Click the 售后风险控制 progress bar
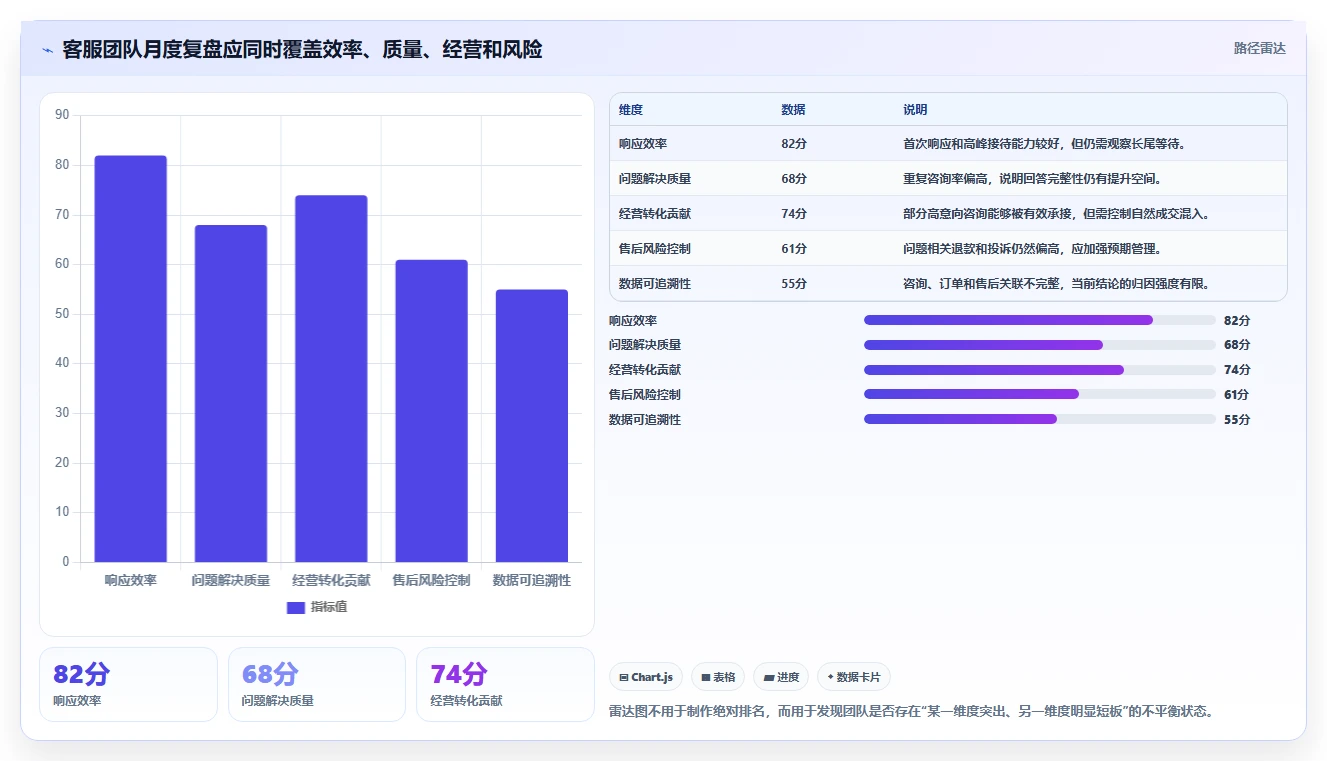The image size is (1327, 761). (x=1040, y=395)
